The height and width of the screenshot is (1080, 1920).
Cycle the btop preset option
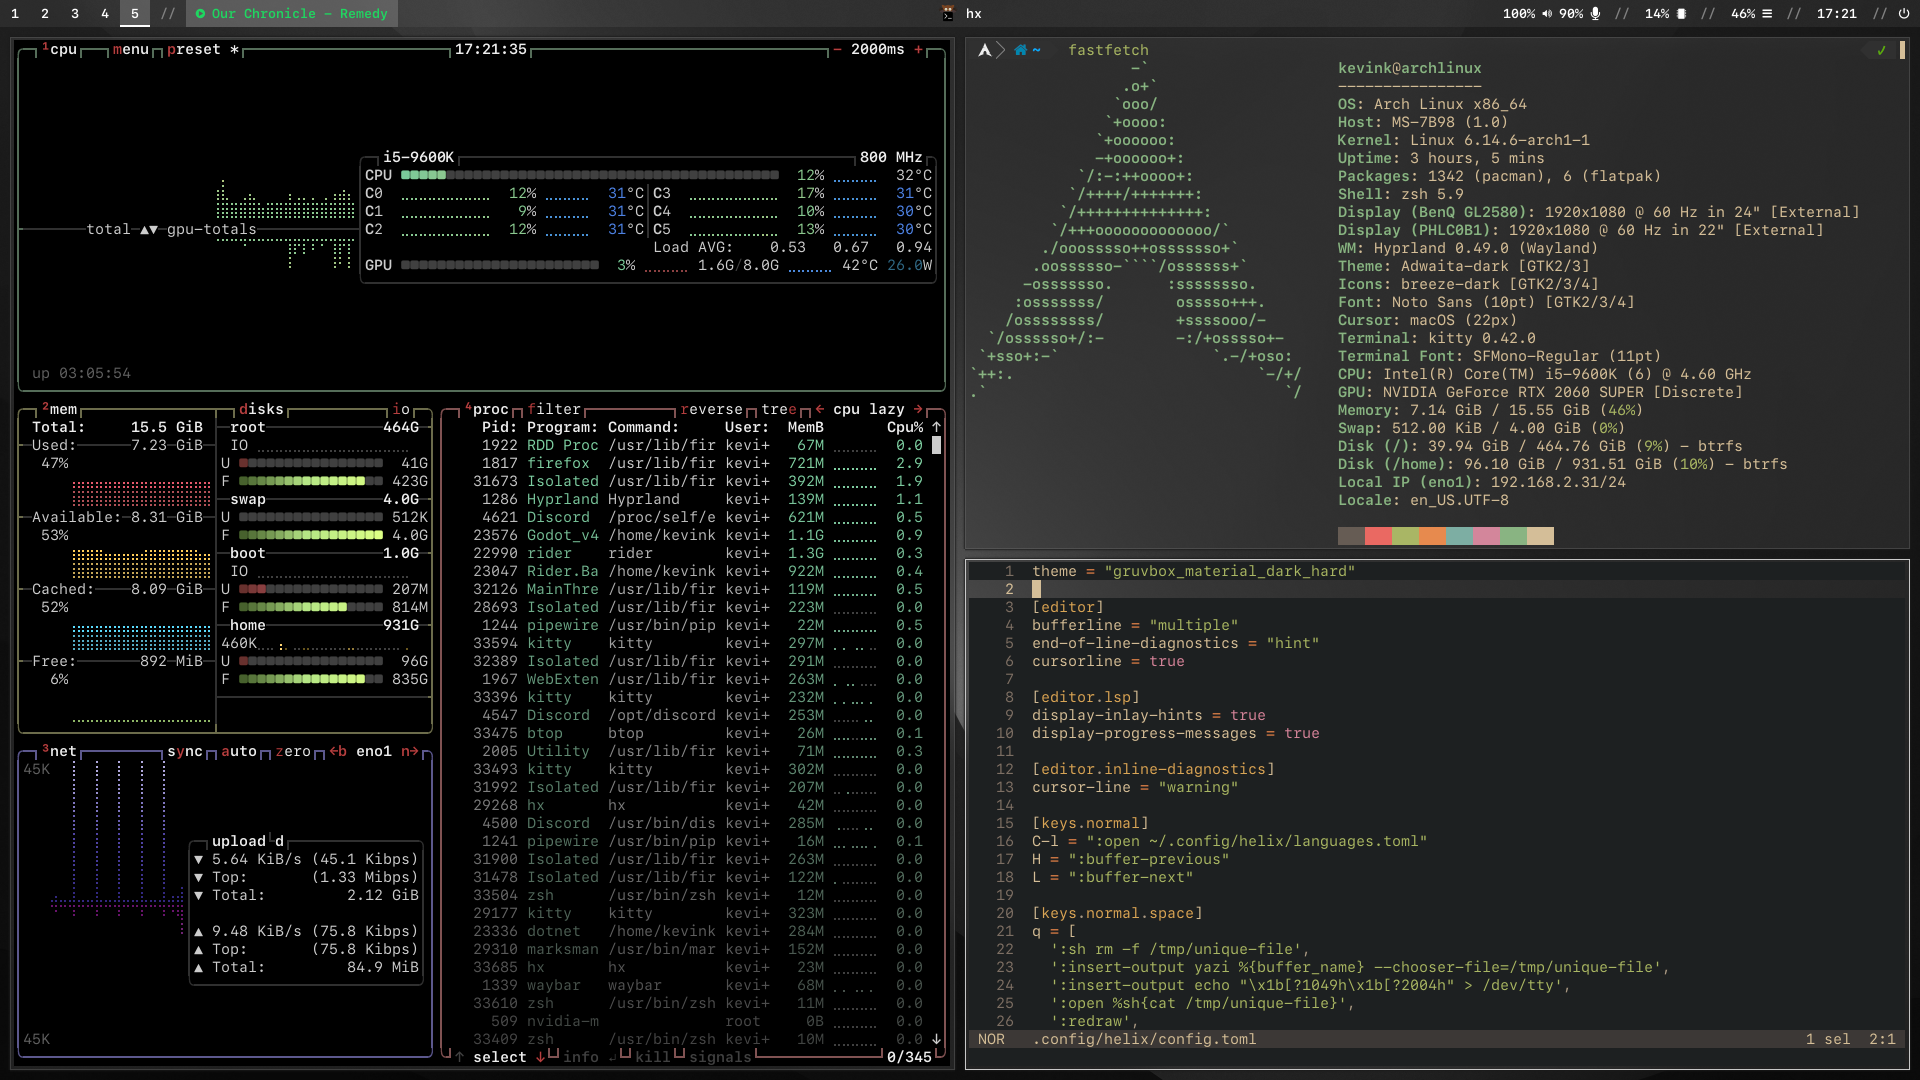203,49
